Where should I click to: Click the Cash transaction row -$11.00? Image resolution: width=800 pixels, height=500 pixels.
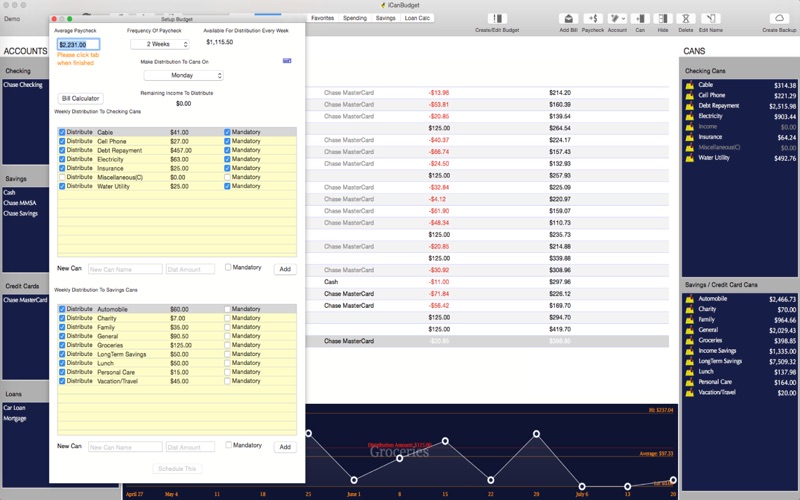[x=487, y=282]
